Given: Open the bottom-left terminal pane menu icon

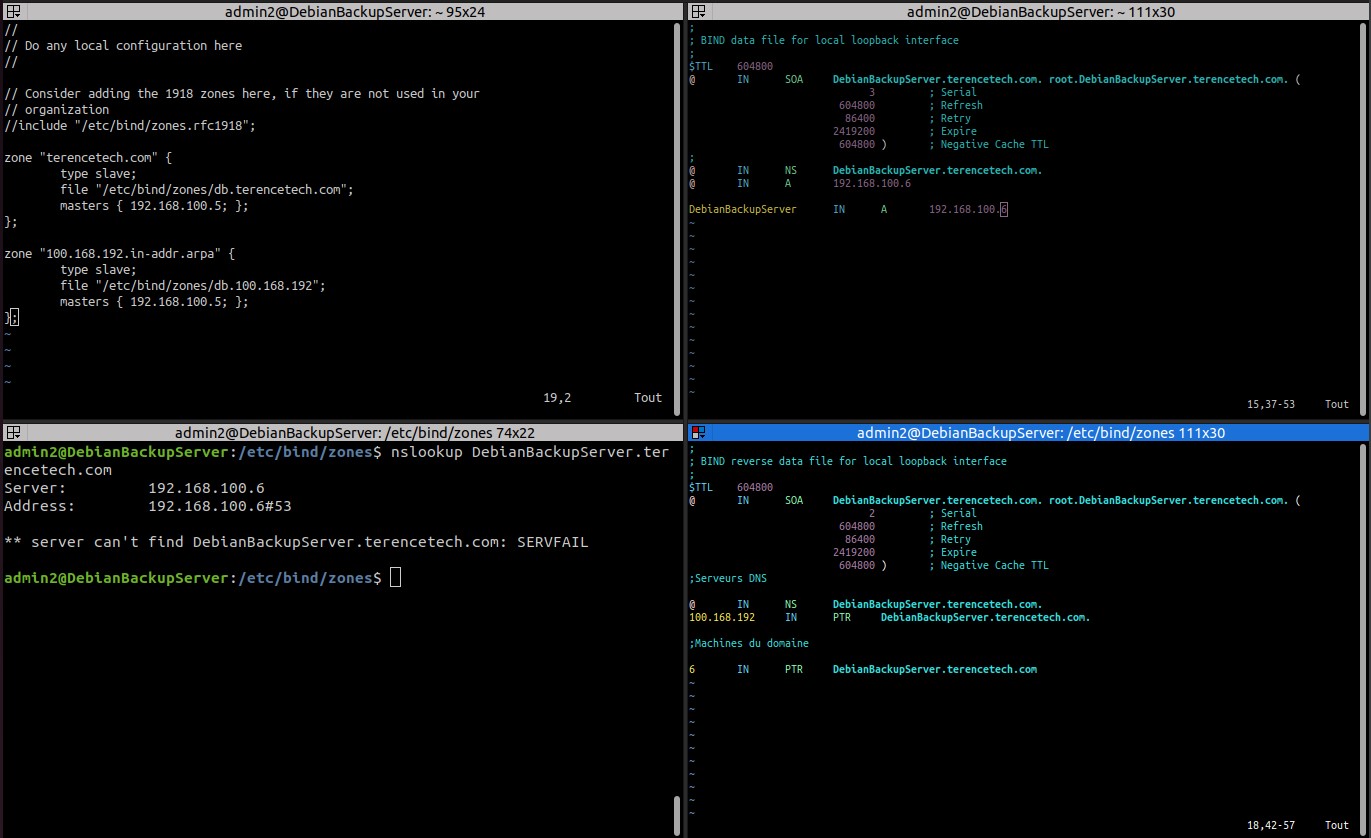Looking at the screenshot, I should pos(13,432).
